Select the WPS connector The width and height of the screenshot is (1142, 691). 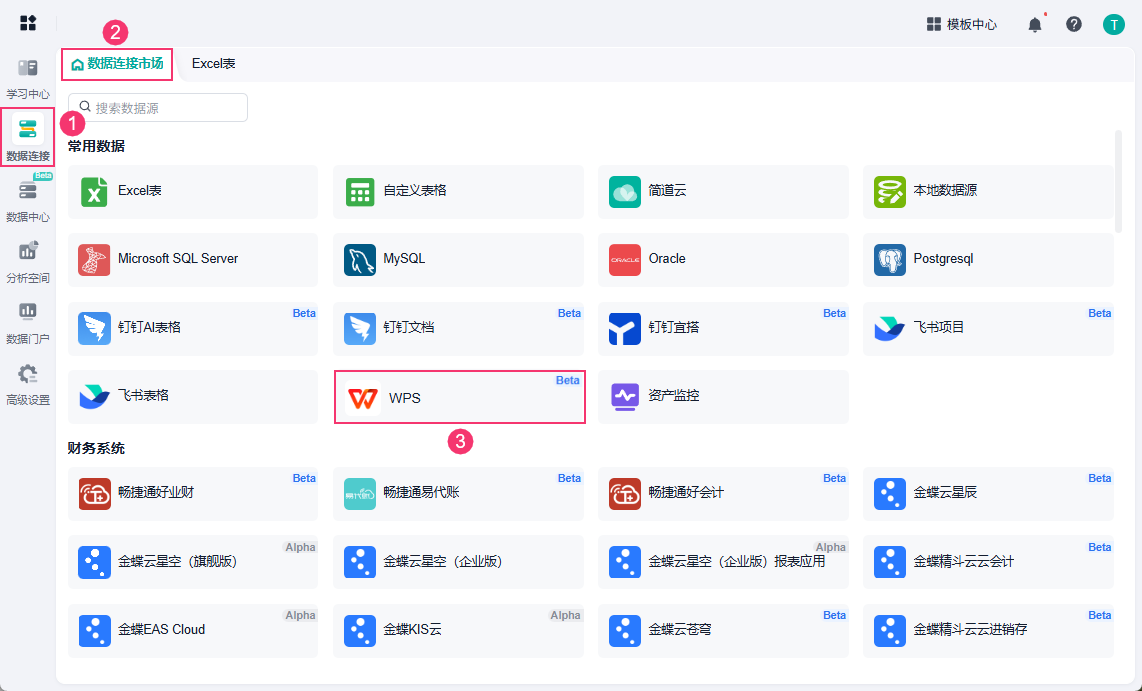[460, 397]
